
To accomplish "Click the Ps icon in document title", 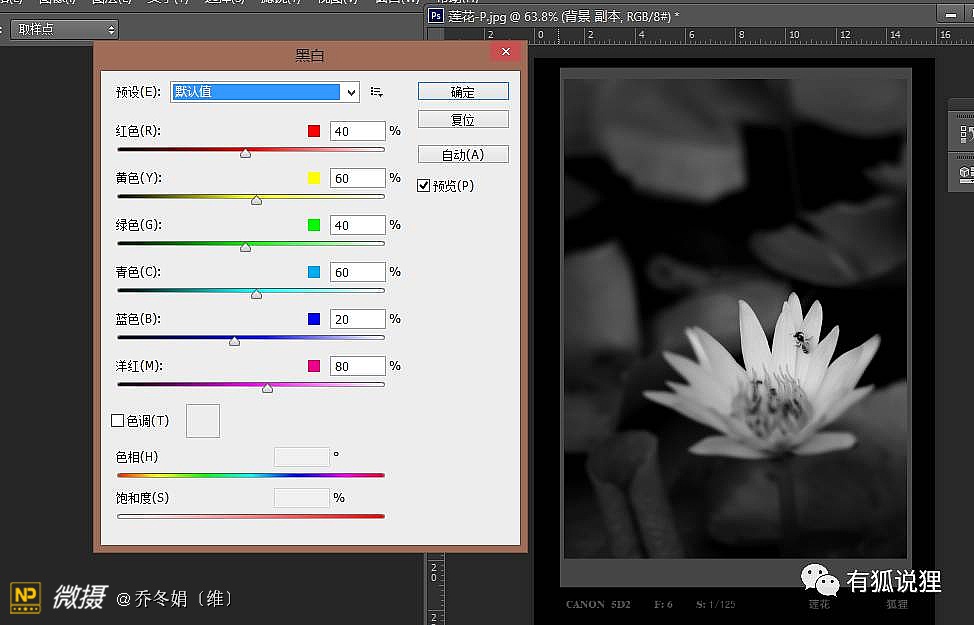I will pos(436,16).
